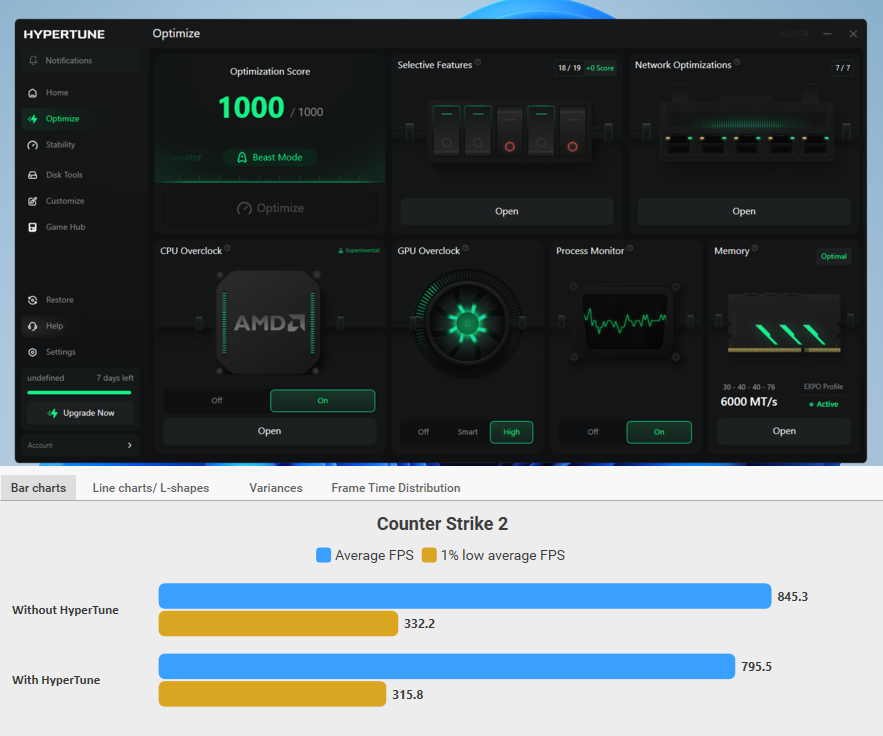The image size is (883, 736).
Task: Click Memory info icon
Action: (x=755, y=248)
